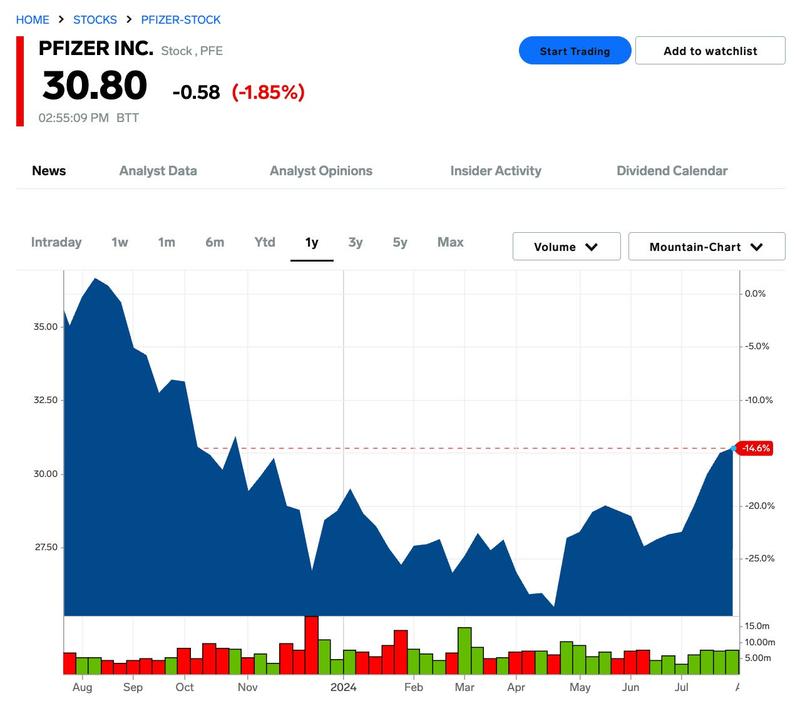Click the May month axis label

pyautogui.click(x=580, y=687)
